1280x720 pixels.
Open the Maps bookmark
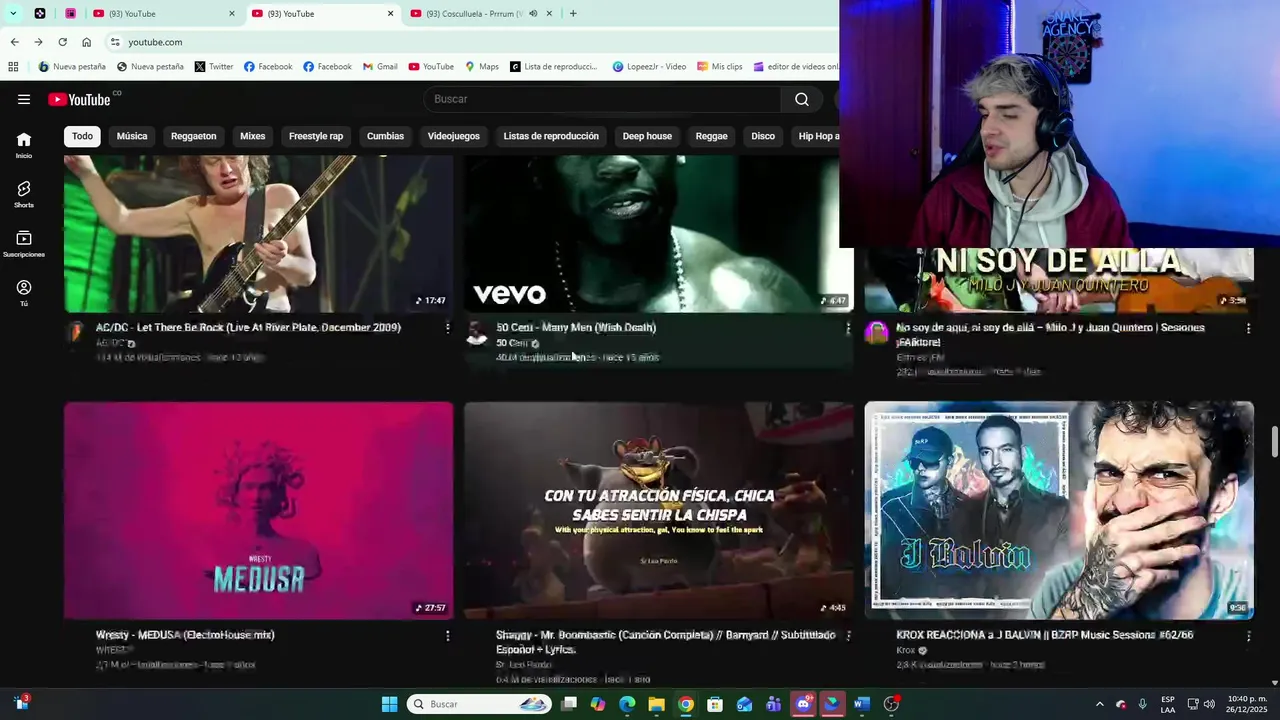point(482,67)
